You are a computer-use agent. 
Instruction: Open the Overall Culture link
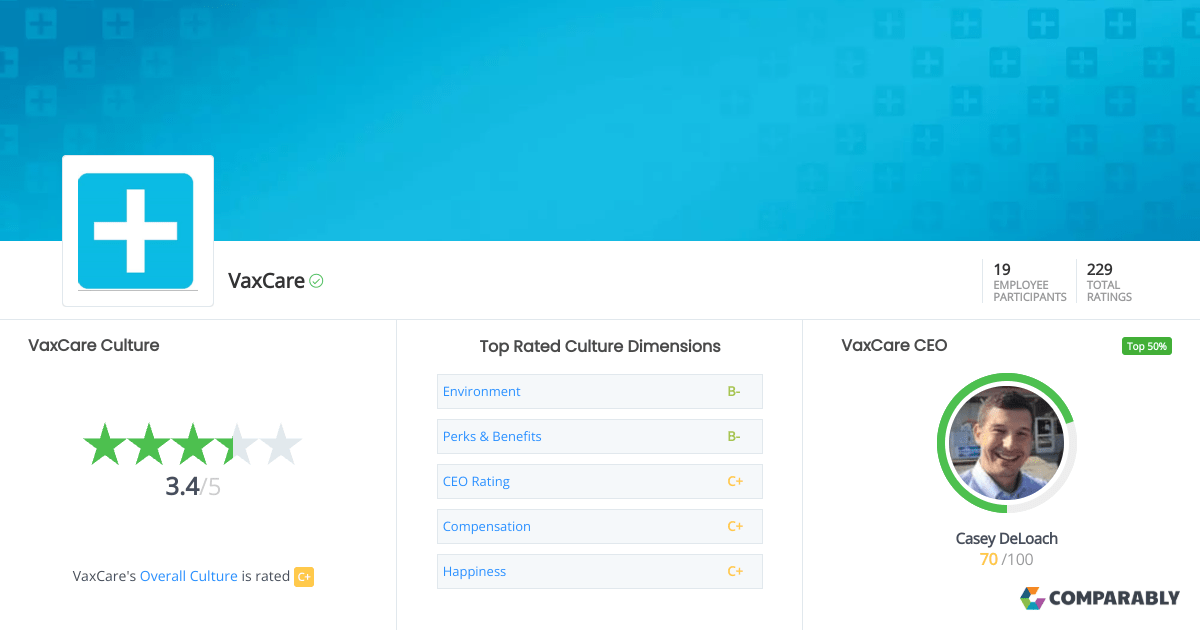click(x=189, y=576)
